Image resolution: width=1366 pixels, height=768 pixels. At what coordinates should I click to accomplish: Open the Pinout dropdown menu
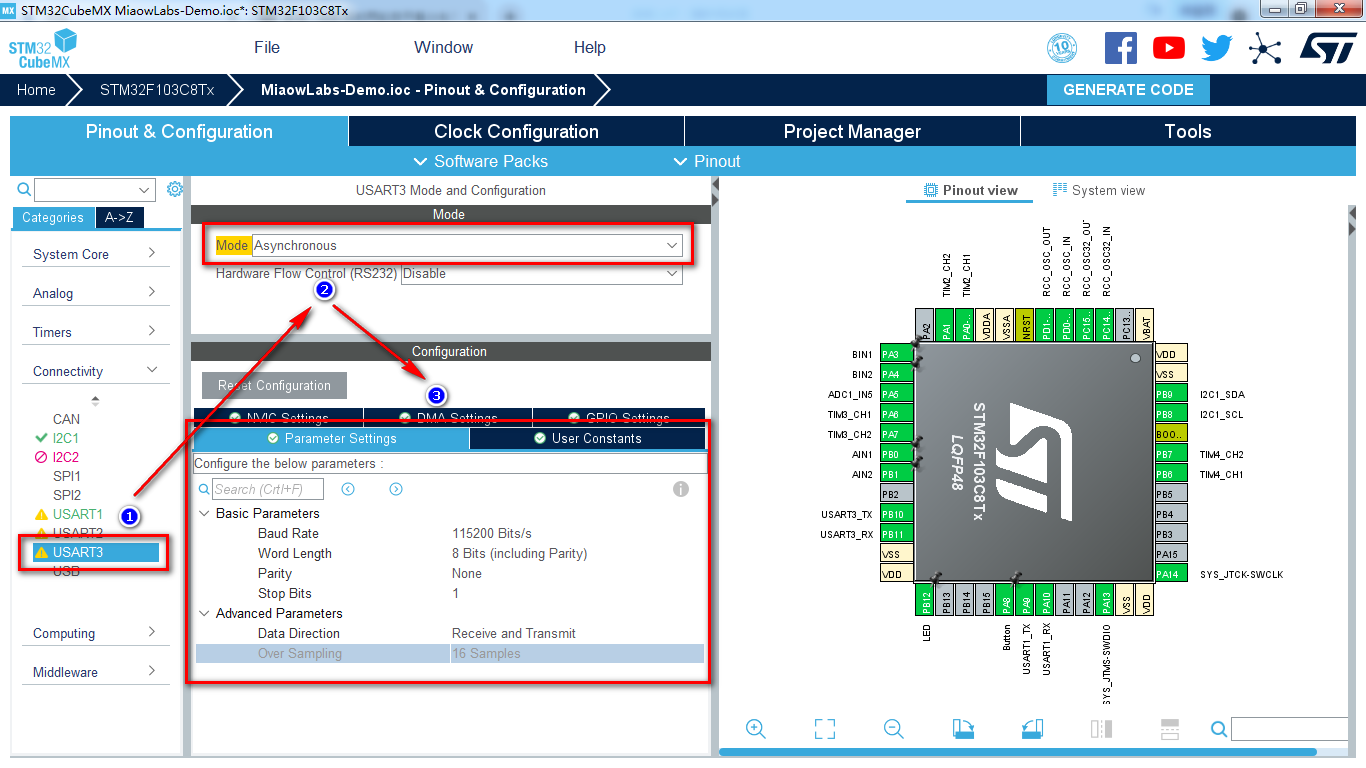pyautogui.click(x=707, y=161)
